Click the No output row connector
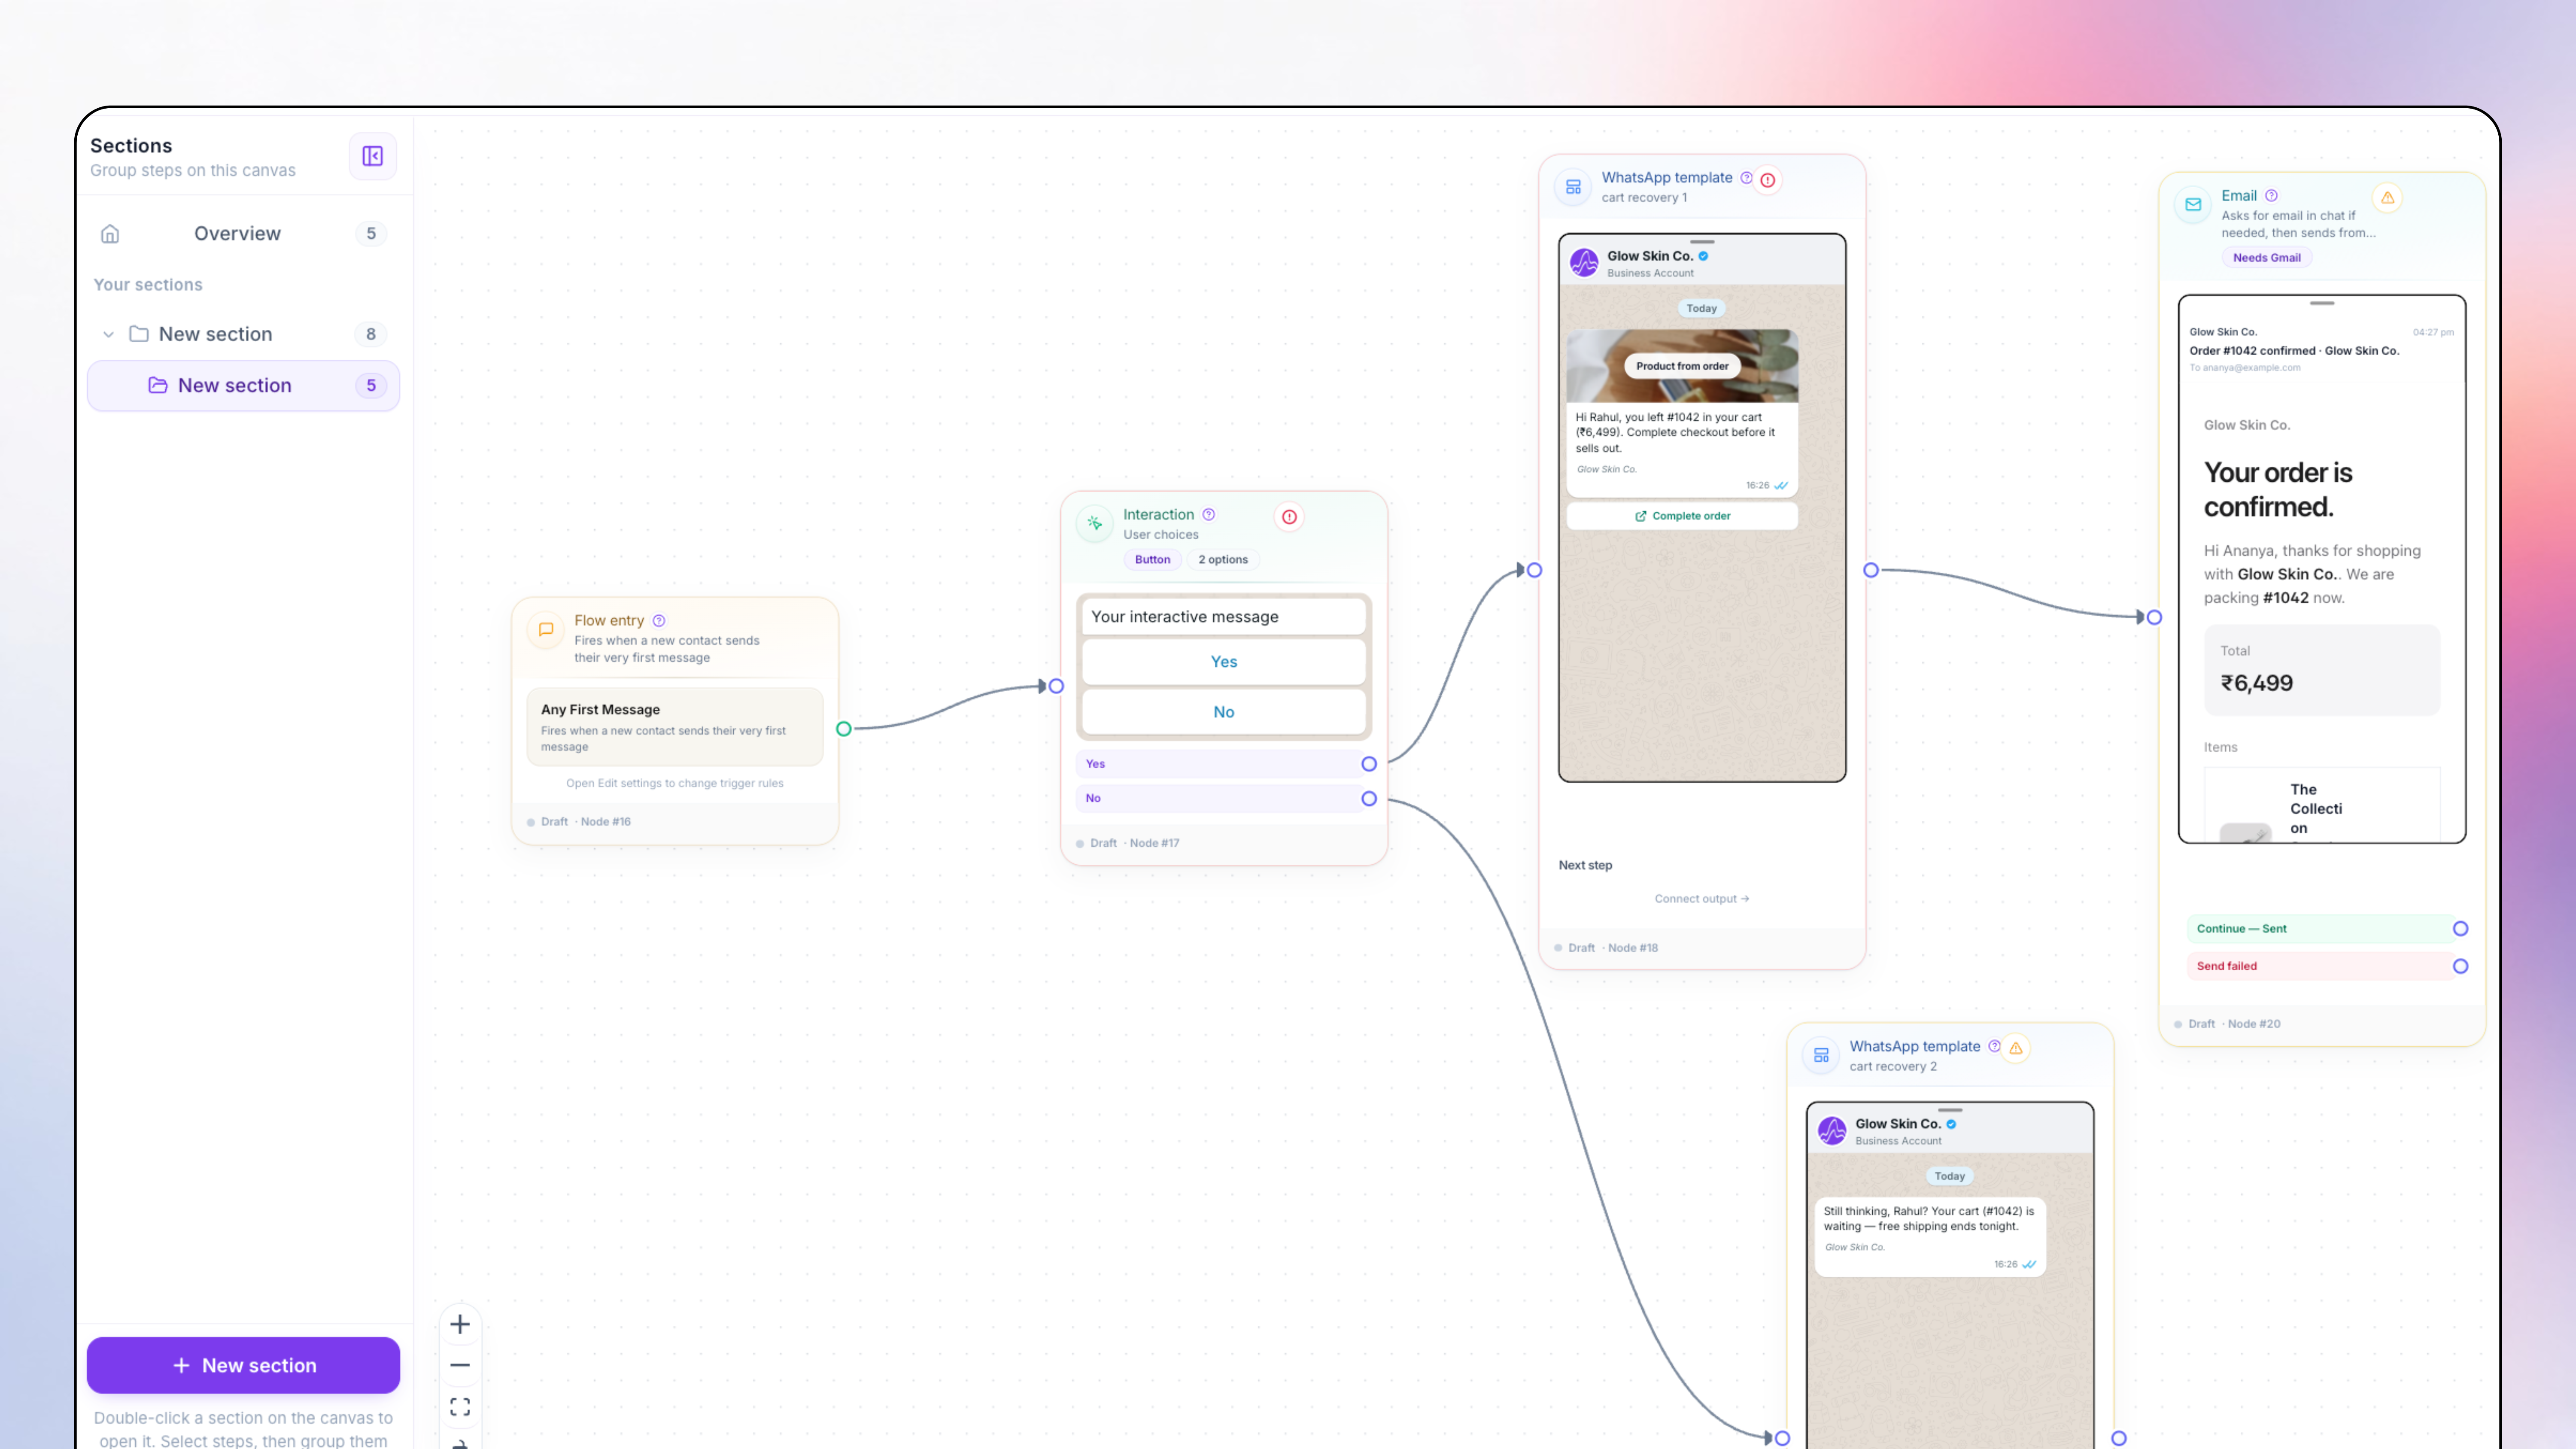This screenshot has height=1449, width=2576. click(1369, 799)
